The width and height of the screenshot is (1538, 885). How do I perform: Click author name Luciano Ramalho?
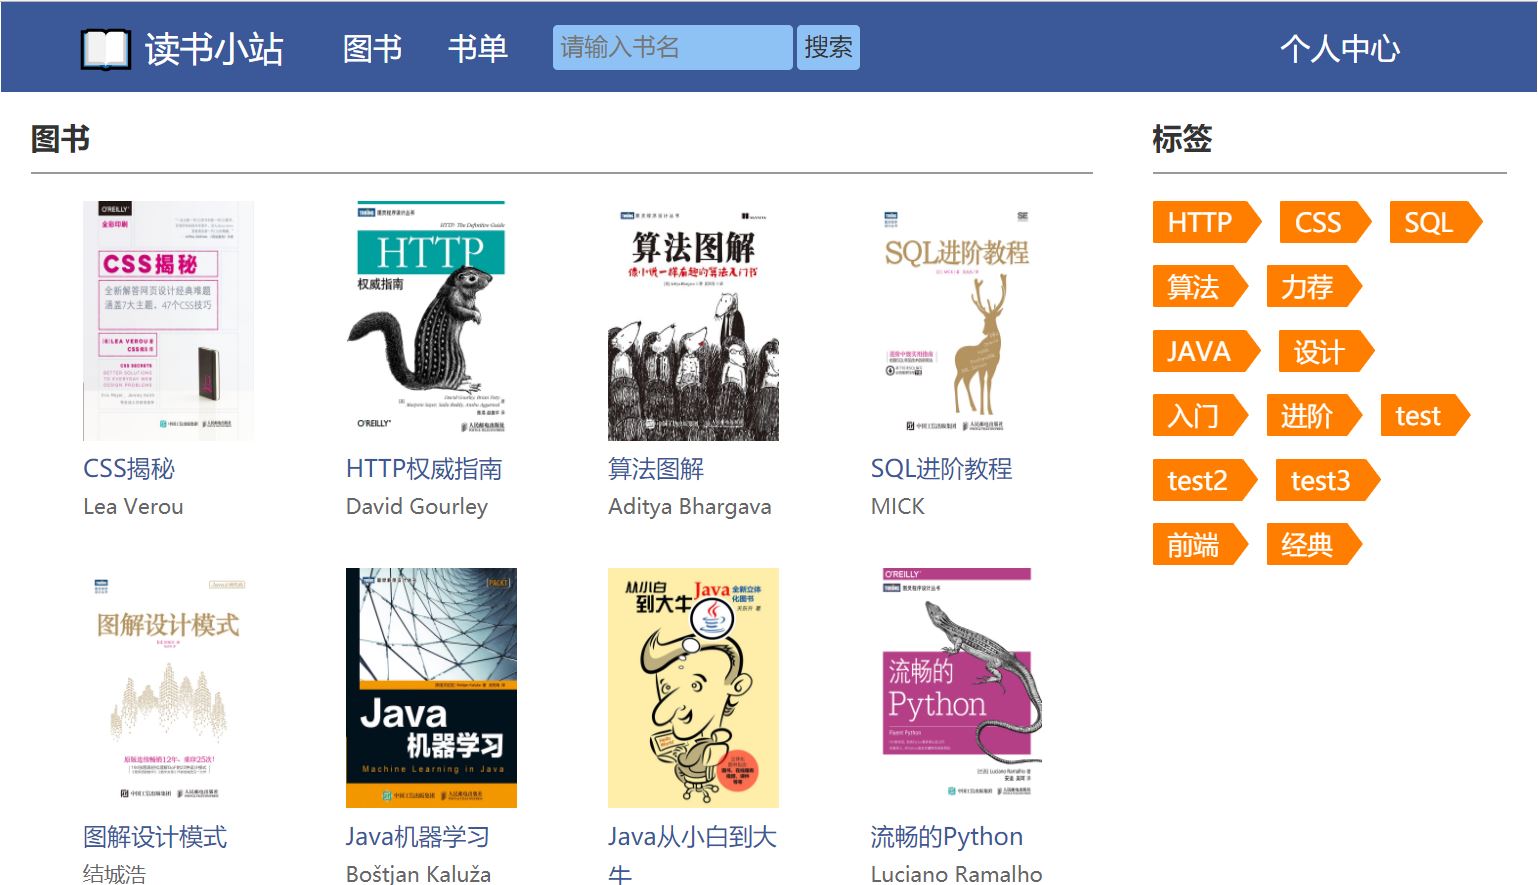click(956, 874)
